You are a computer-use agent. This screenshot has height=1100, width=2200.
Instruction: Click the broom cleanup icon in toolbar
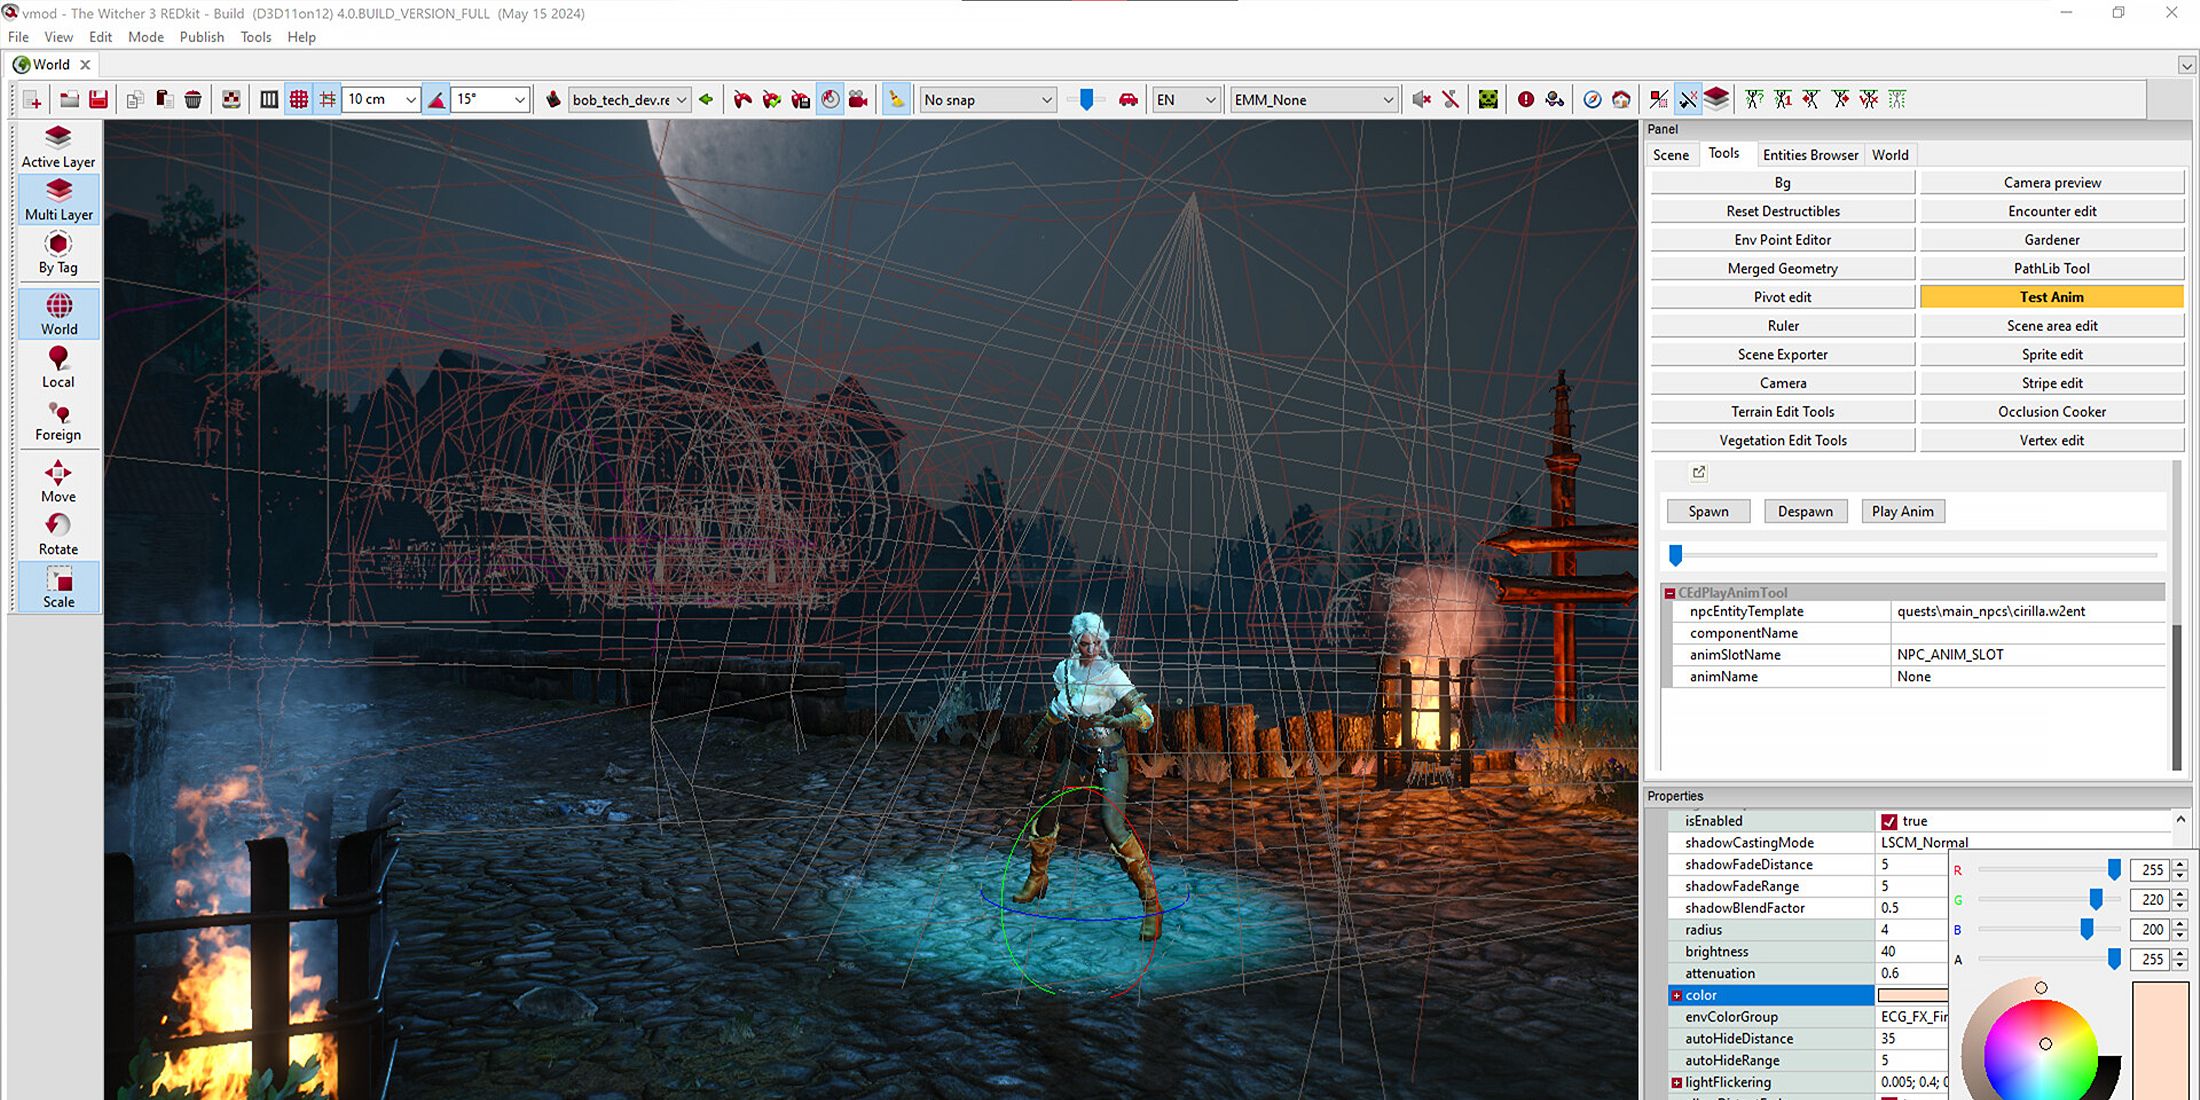coord(896,100)
